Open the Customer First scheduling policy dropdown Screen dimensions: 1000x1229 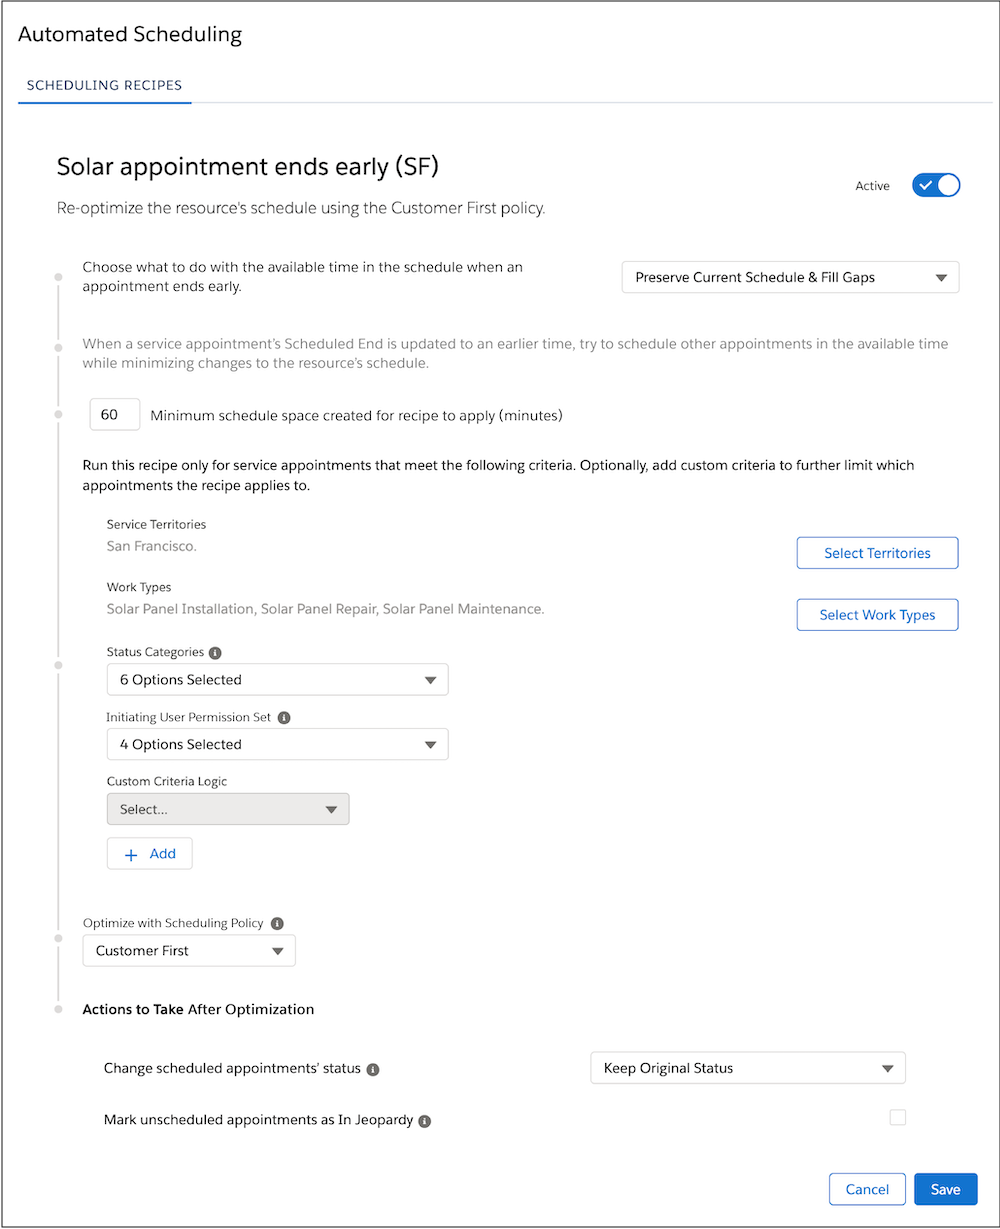coord(189,951)
